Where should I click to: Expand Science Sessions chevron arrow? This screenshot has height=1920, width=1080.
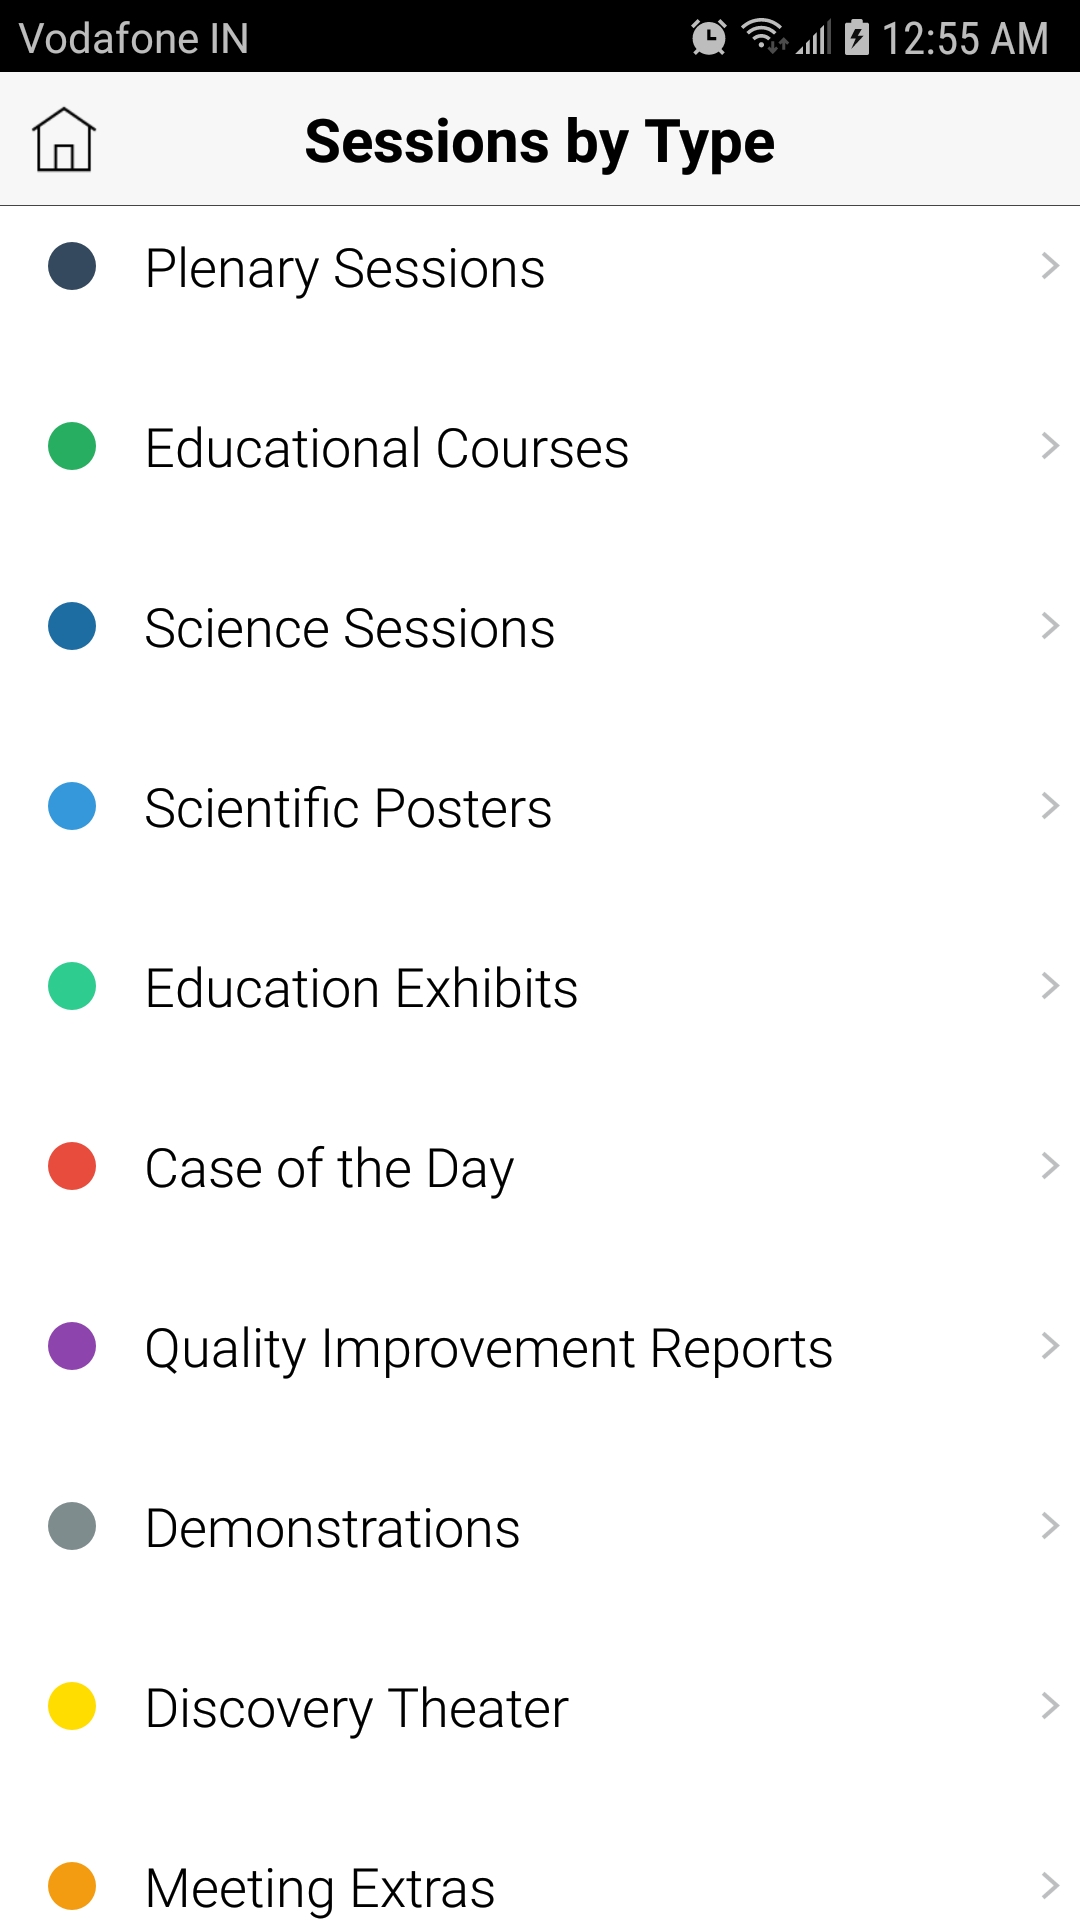tap(1049, 626)
